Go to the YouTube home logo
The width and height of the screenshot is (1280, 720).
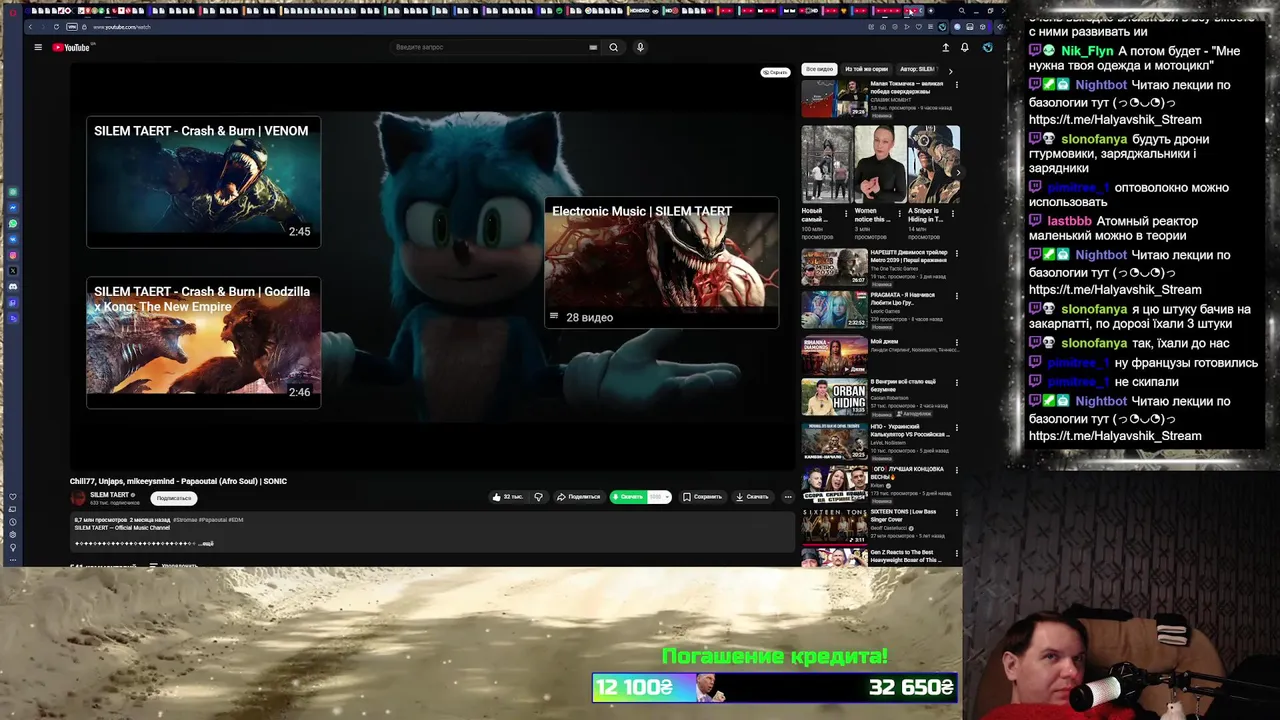[71, 47]
